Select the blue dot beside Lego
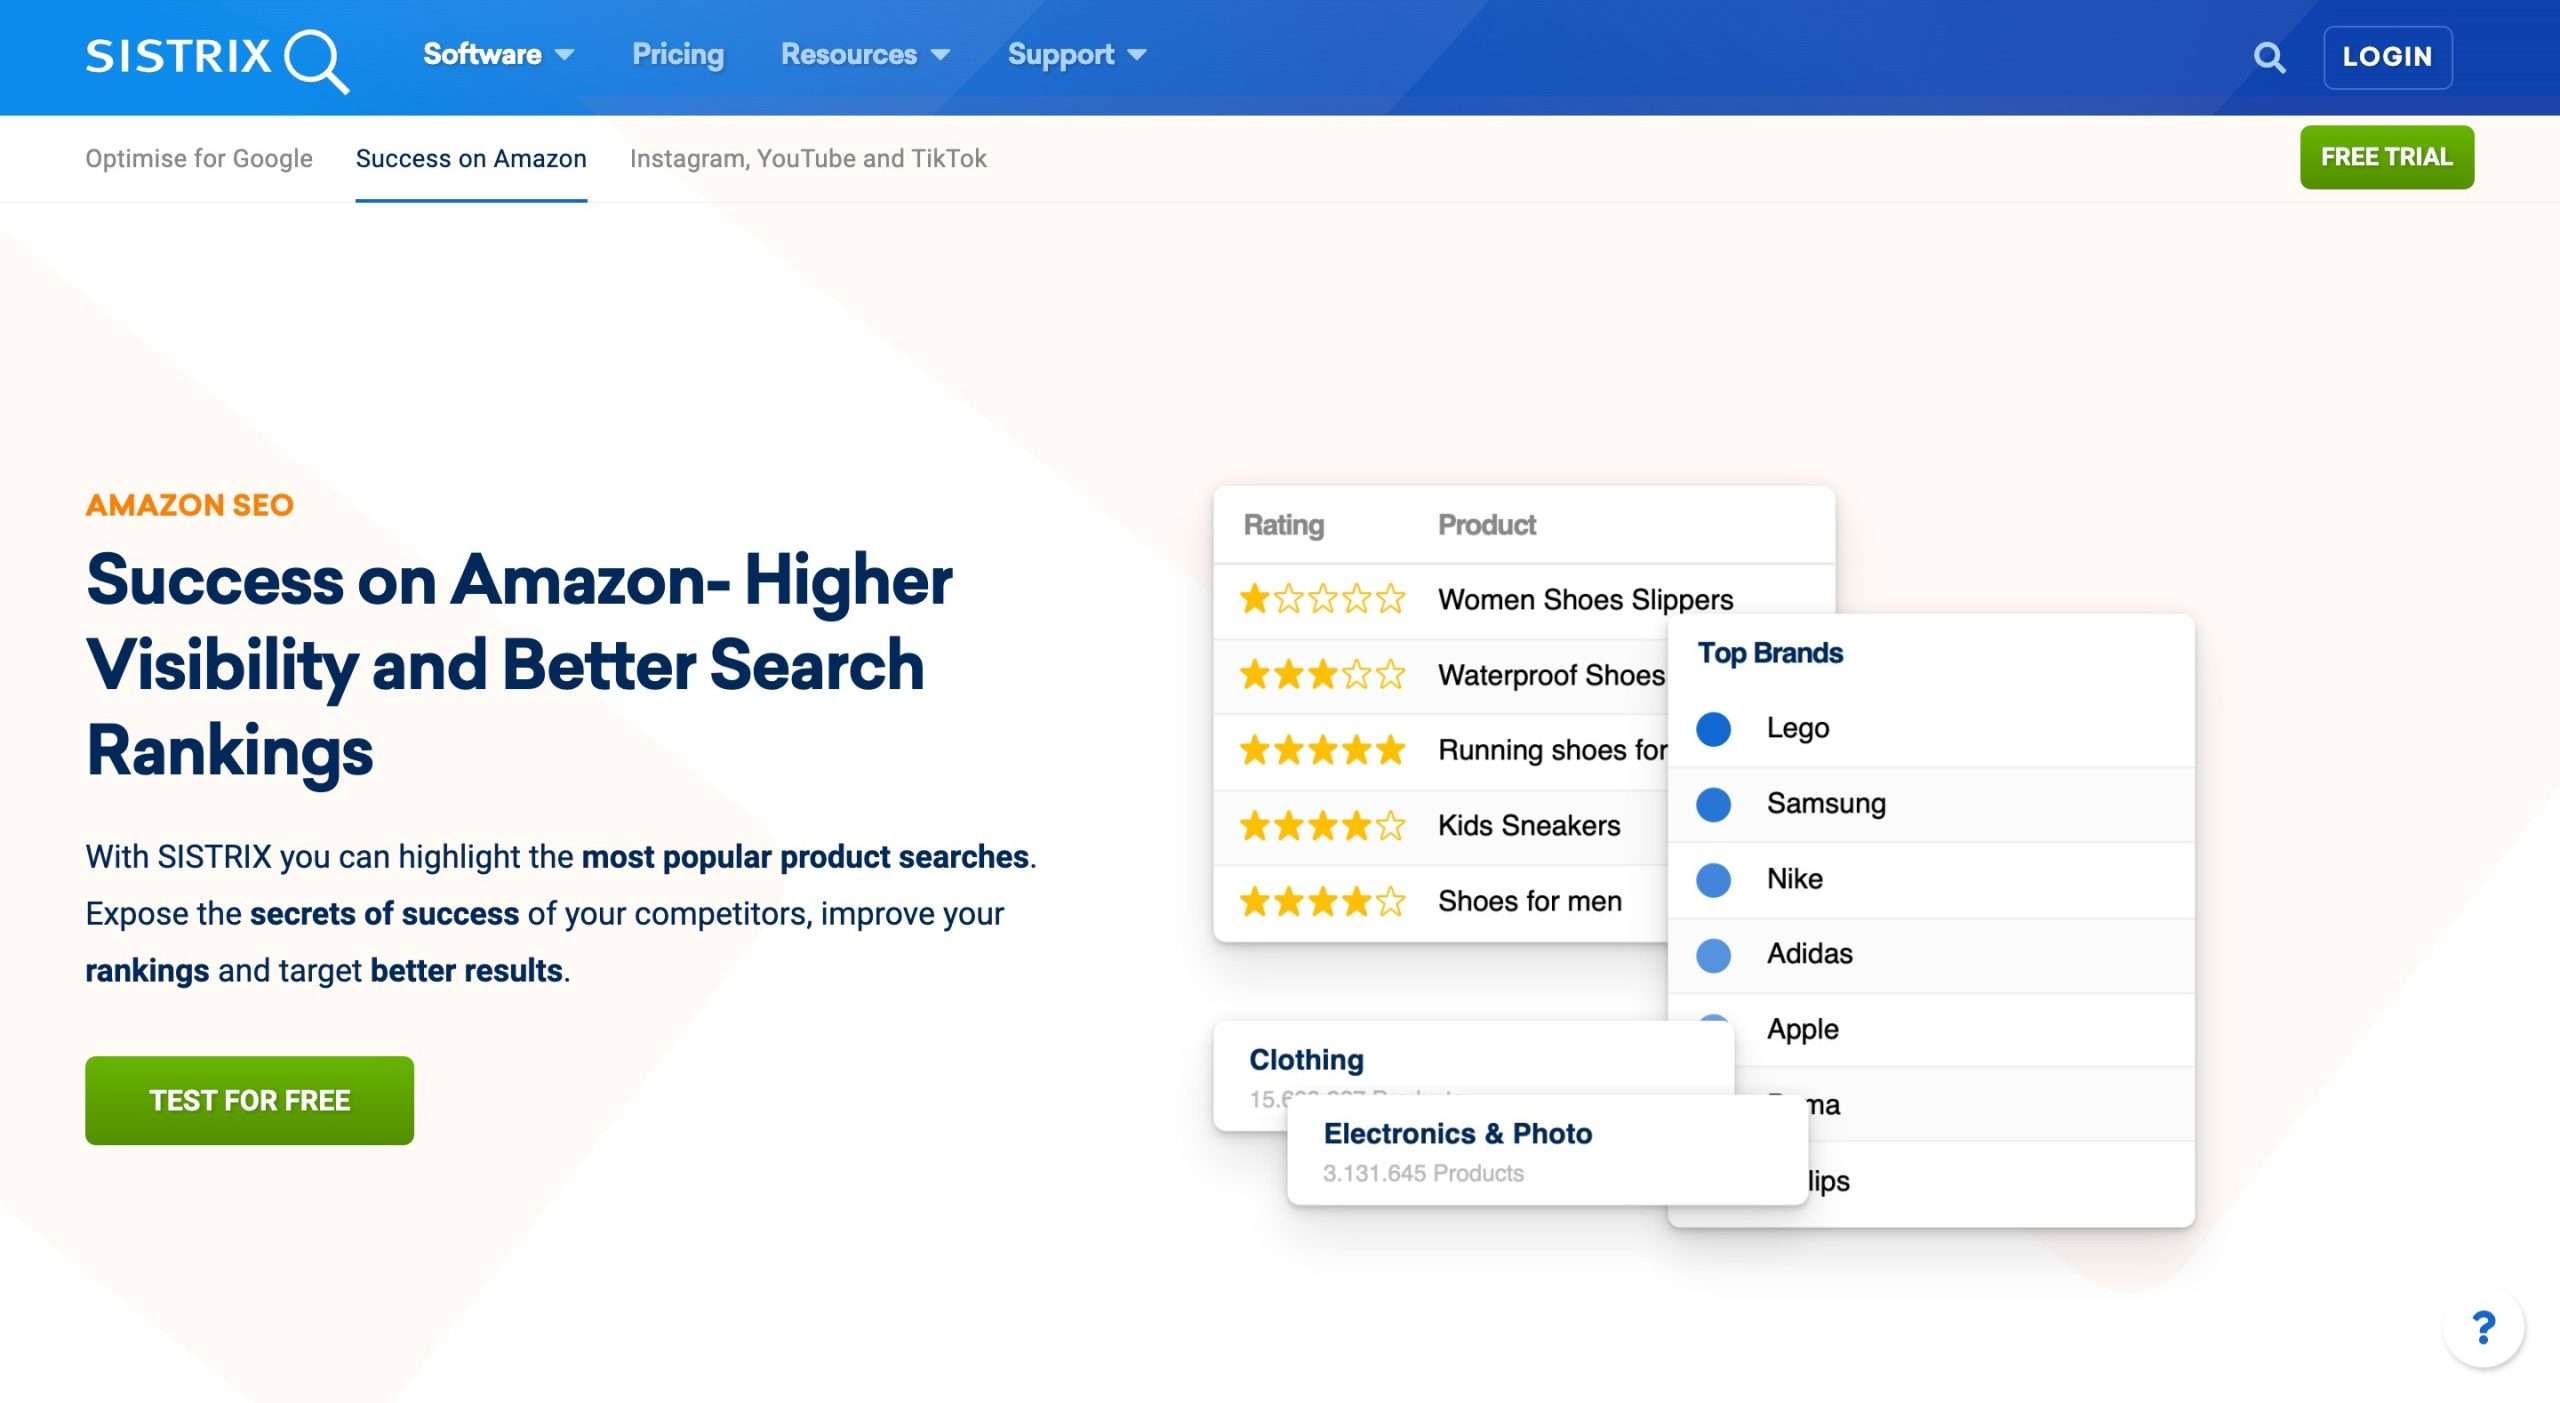2560x1403 pixels. point(1712,729)
